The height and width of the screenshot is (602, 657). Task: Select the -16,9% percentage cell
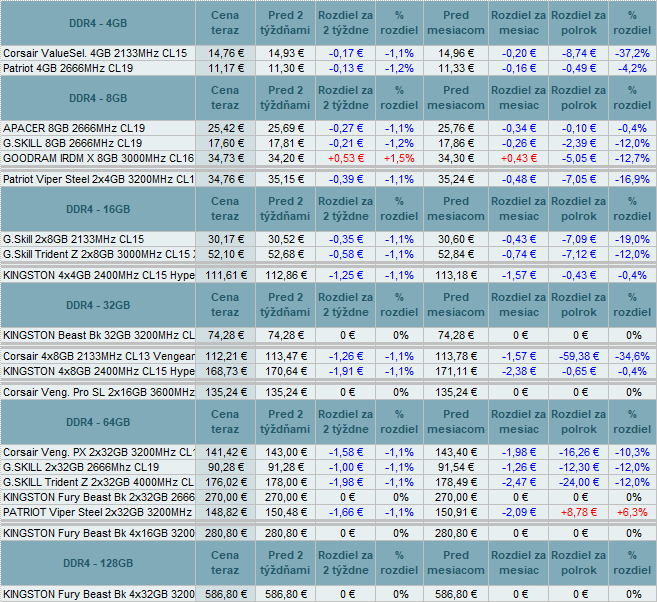tap(632, 180)
